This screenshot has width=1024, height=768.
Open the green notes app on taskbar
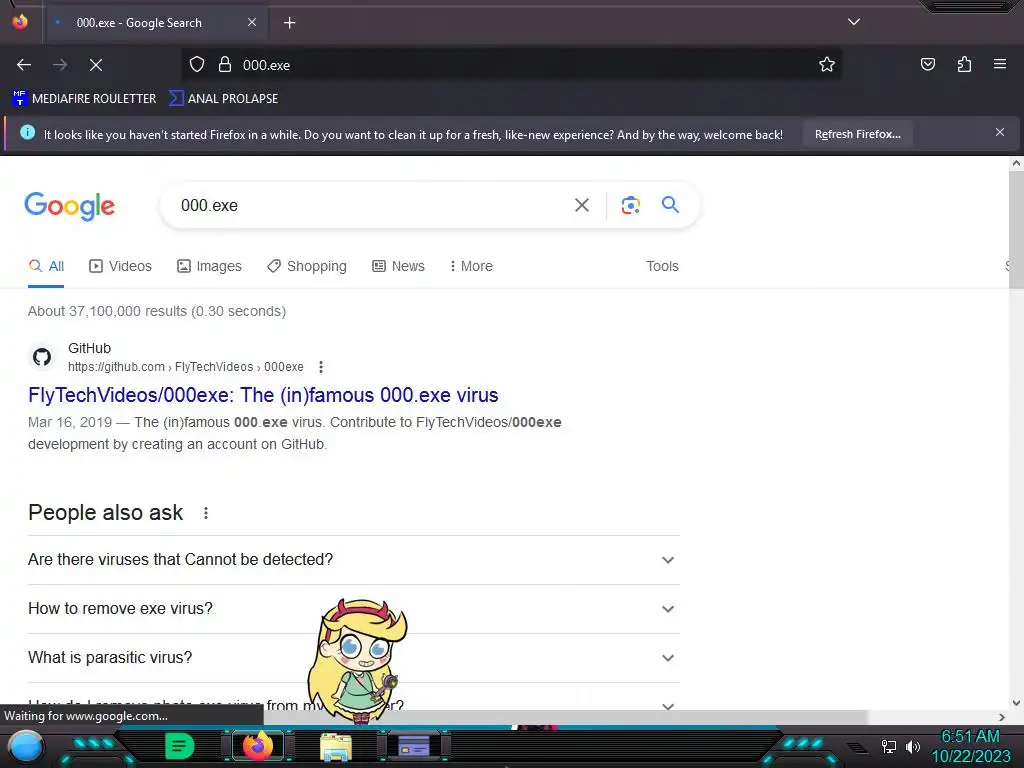tap(179, 746)
